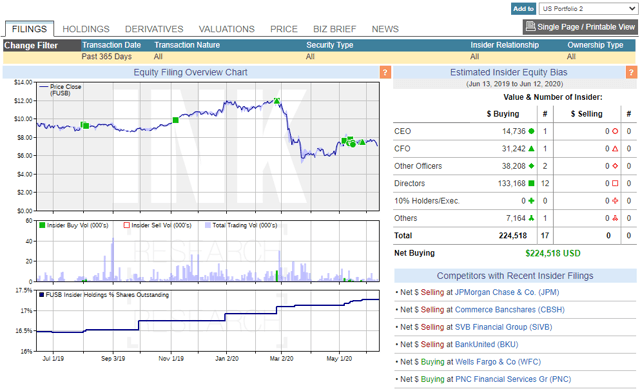Open the VALUATIONS tab

[x=227, y=29]
